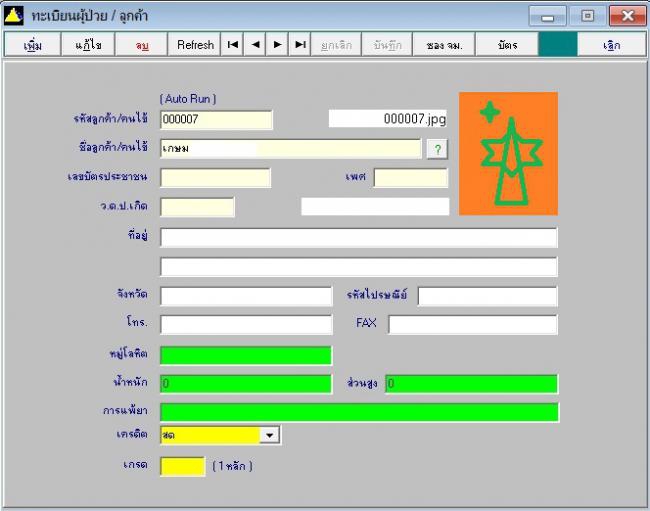650x511 pixels.
Task: Click the green drug allergy field
Action: point(359,412)
